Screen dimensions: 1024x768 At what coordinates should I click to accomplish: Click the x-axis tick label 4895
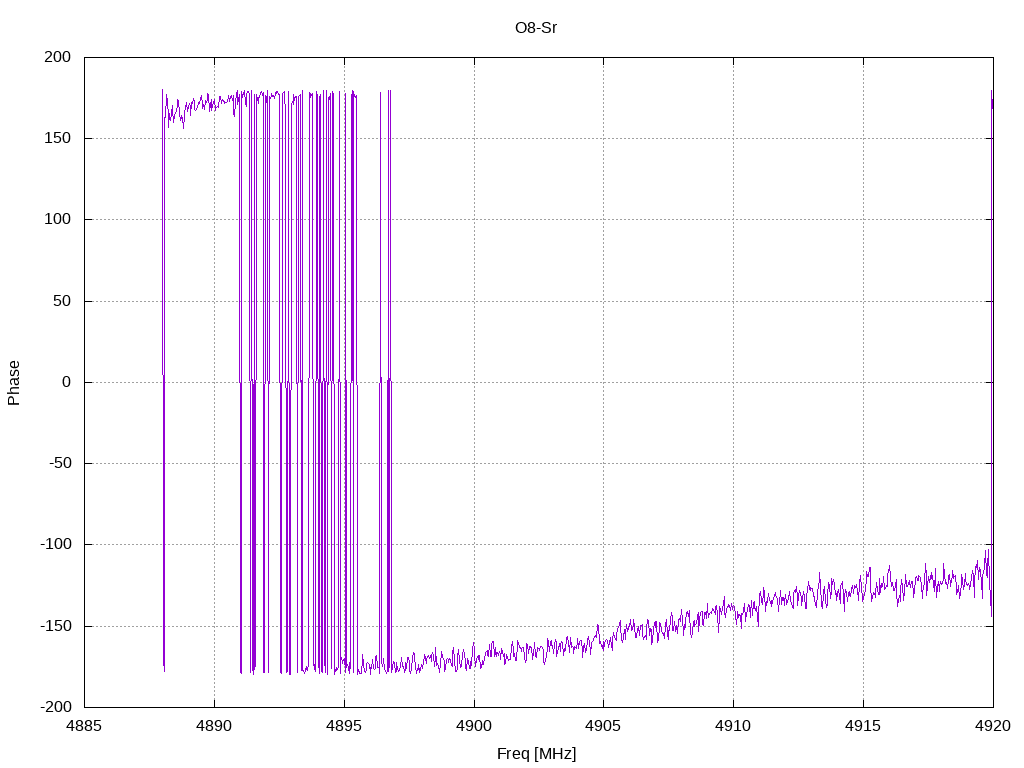pos(344,726)
